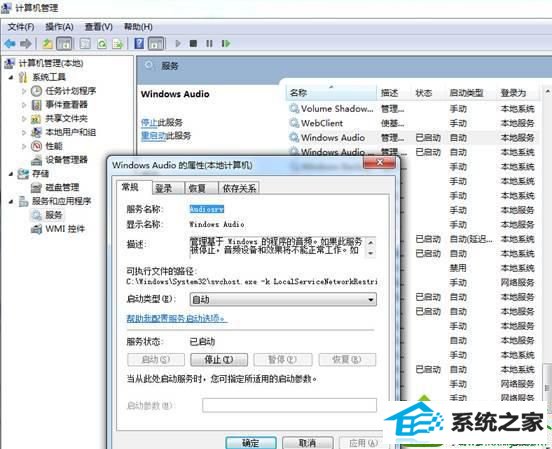The image size is (552, 449).
Task: Click the 停止(T) button in dialog
Action: click(219, 360)
